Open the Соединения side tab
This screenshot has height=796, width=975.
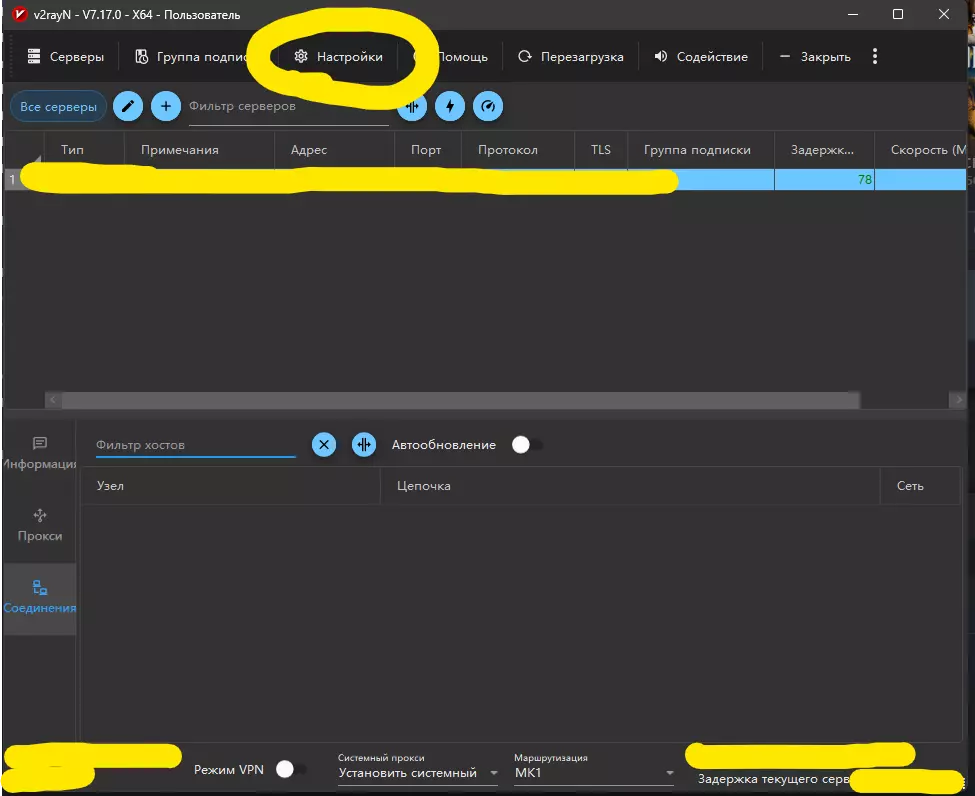coord(40,598)
